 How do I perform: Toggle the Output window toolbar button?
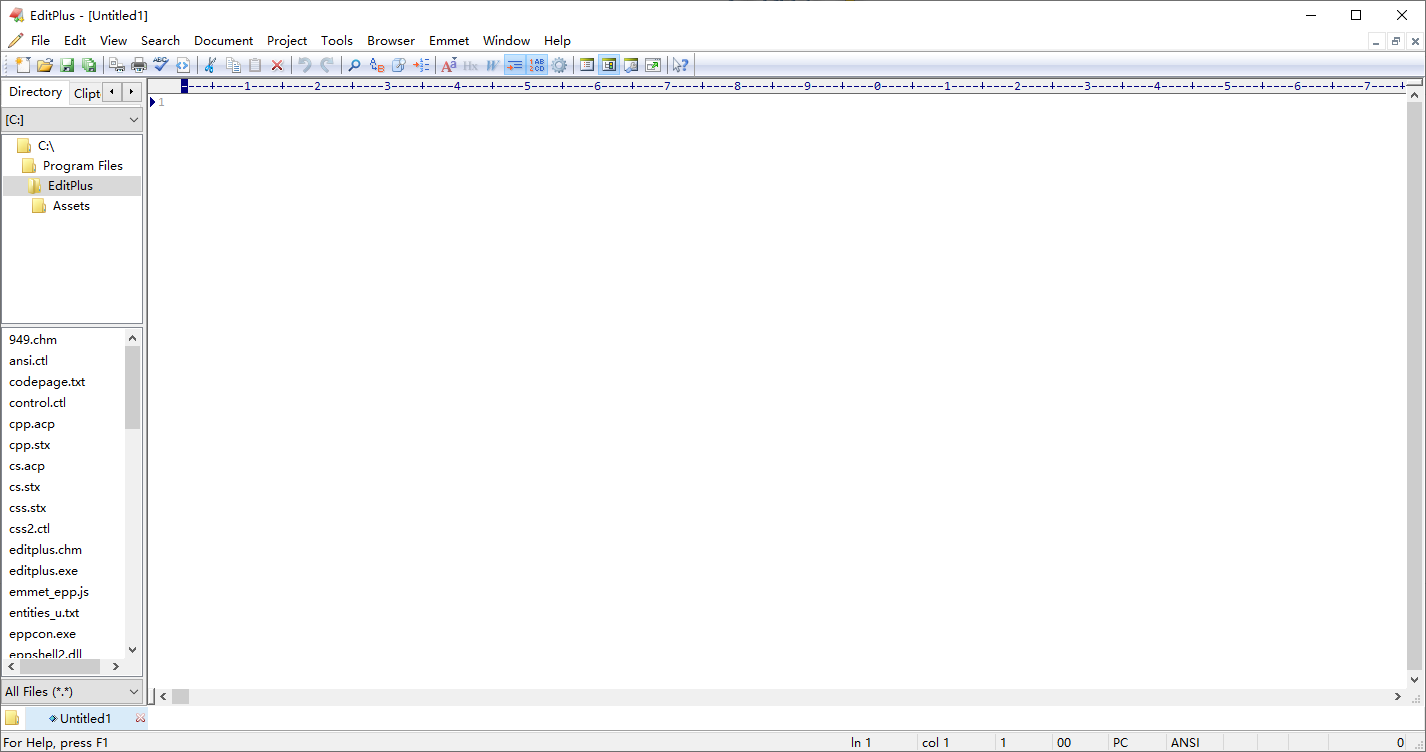click(x=631, y=65)
